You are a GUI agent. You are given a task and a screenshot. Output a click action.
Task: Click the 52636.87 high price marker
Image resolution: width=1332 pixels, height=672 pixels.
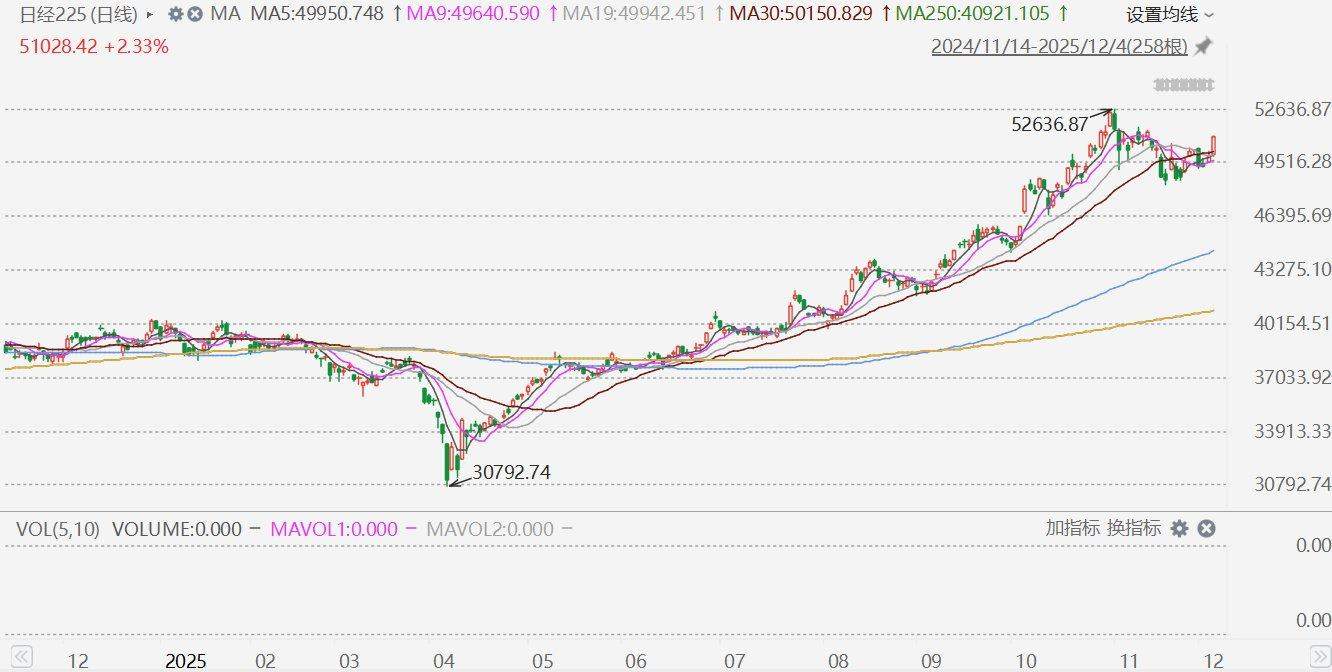(1049, 125)
